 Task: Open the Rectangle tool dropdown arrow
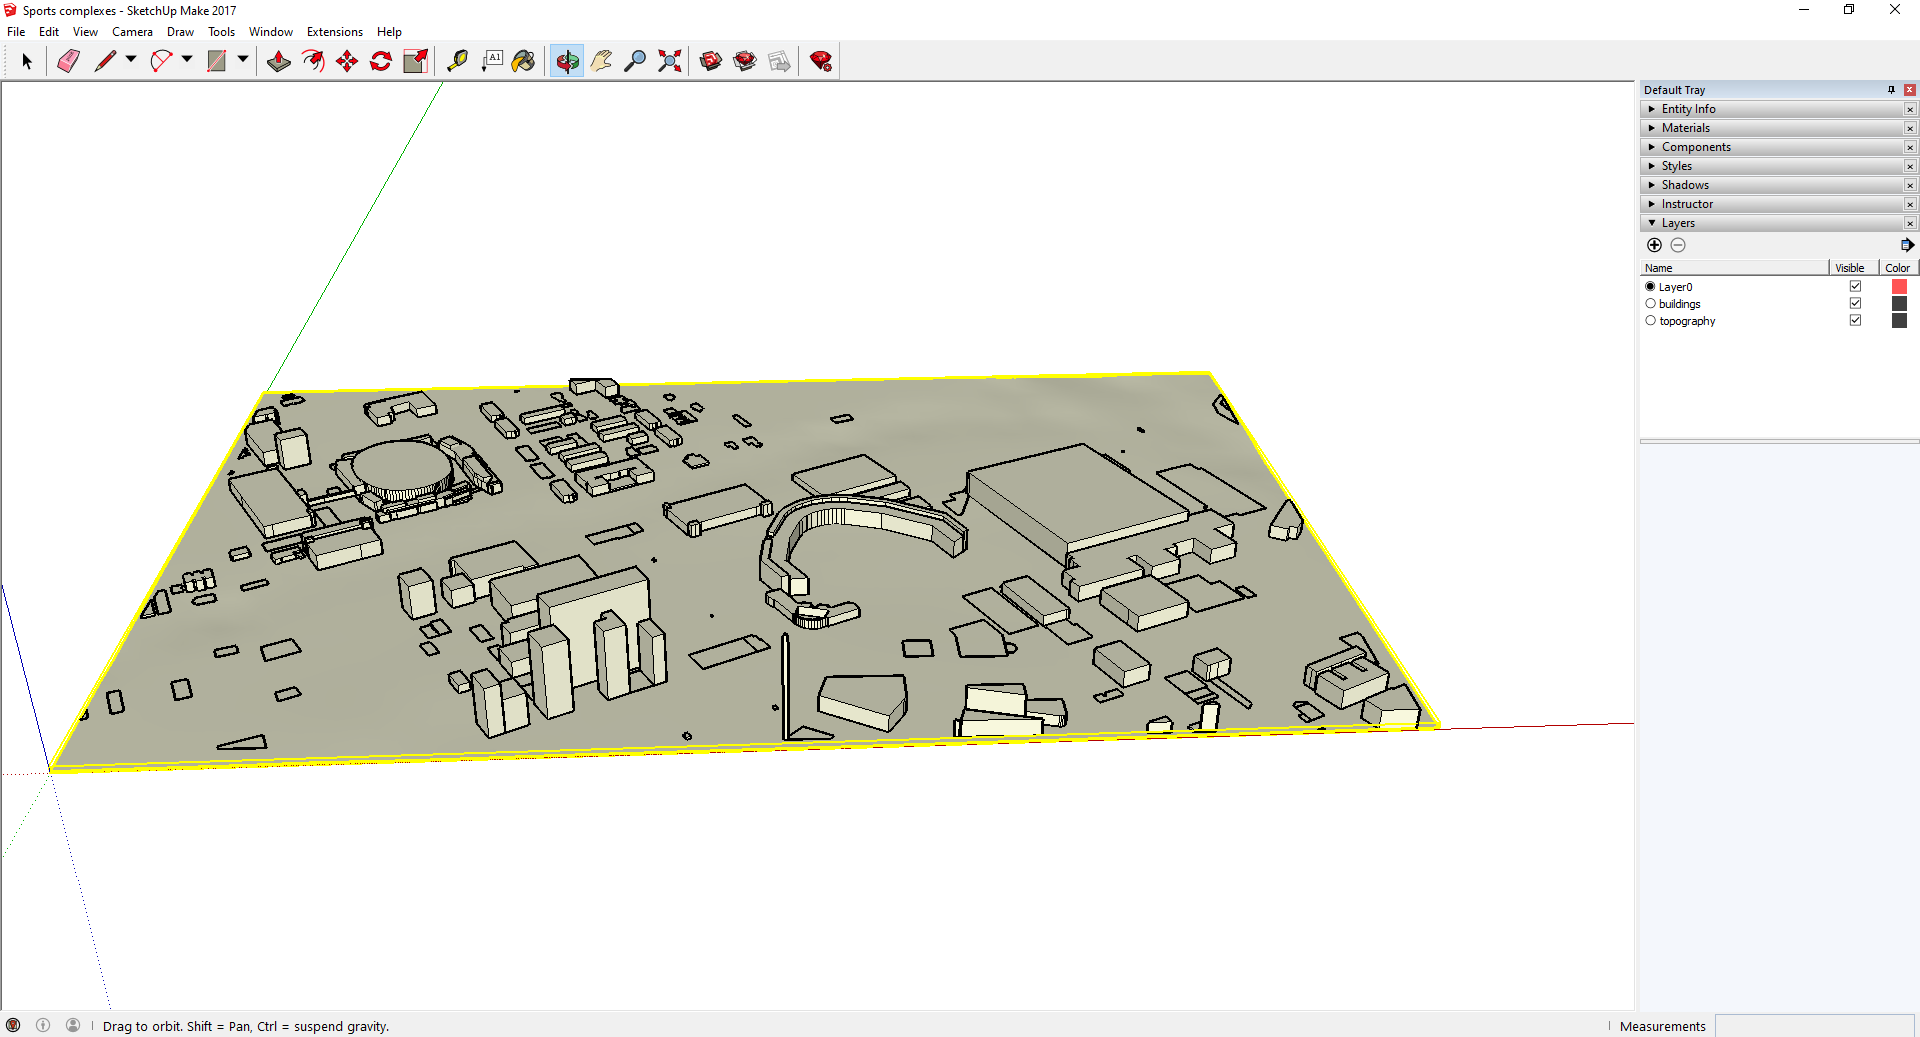pos(243,61)
